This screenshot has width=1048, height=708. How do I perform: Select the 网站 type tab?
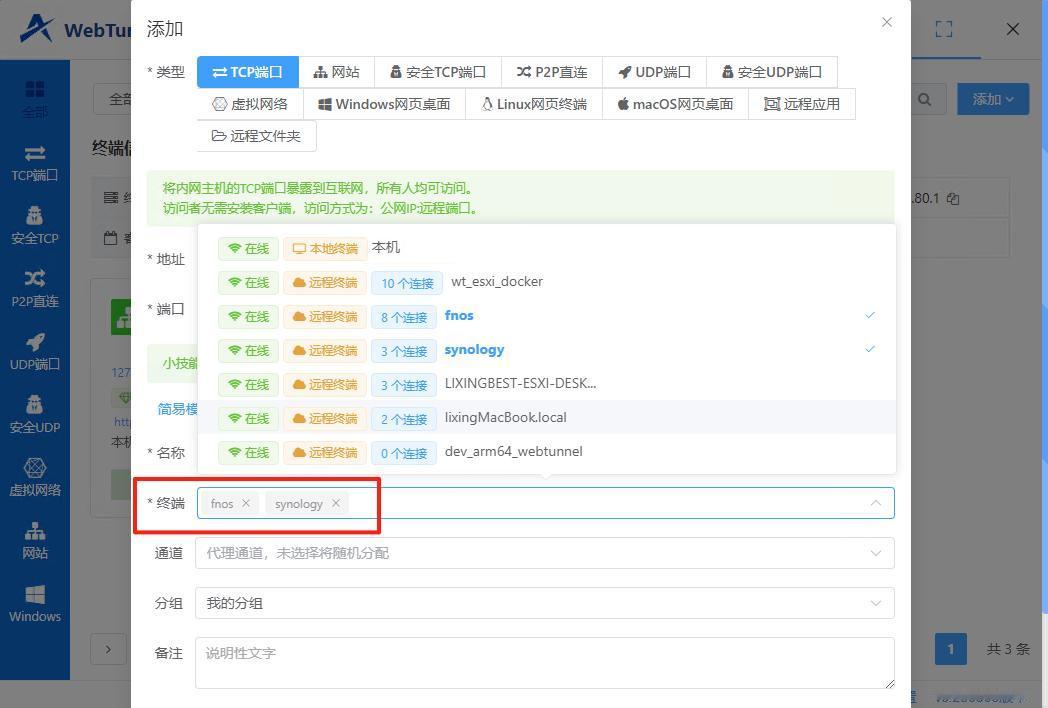(336, 72)
